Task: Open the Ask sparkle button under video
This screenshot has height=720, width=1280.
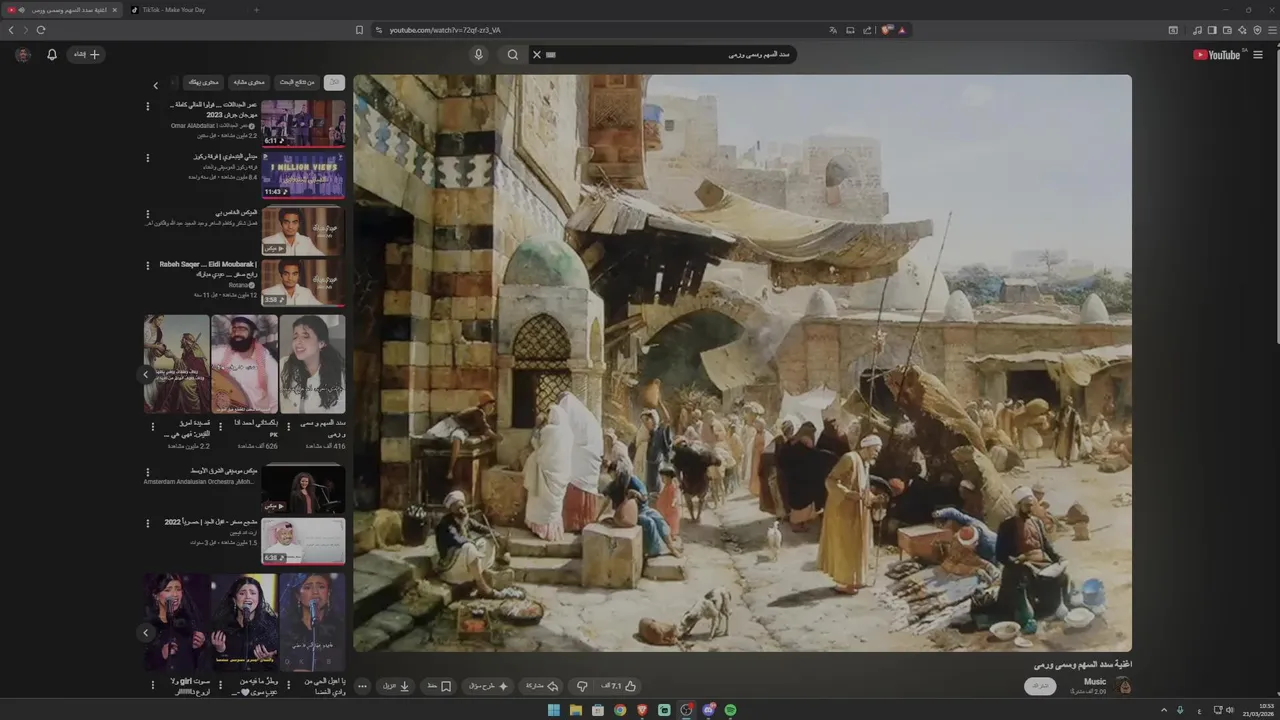Action: (x=487, y=686)
